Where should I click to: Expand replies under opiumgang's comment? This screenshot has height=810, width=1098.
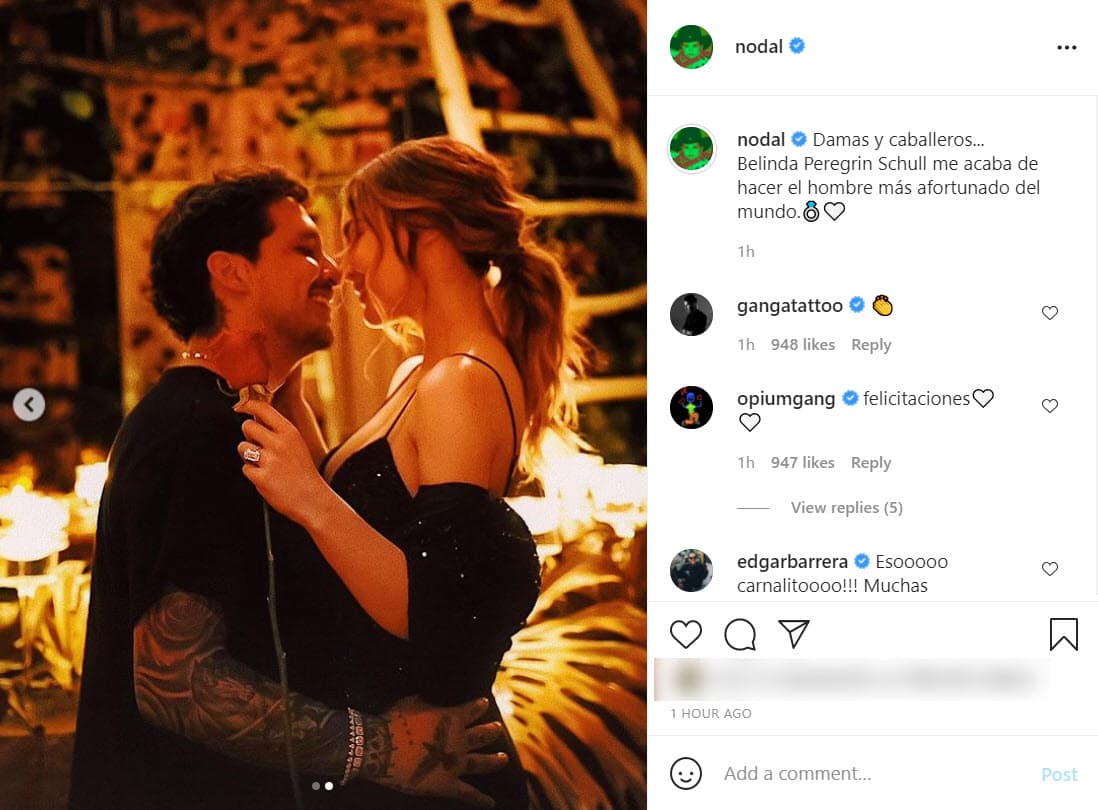click(x=845, y=507)
